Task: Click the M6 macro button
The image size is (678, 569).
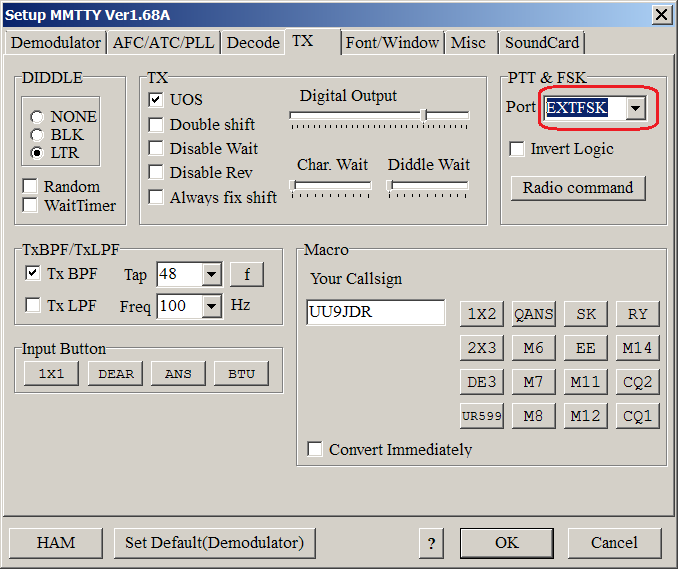Action: 534,348
